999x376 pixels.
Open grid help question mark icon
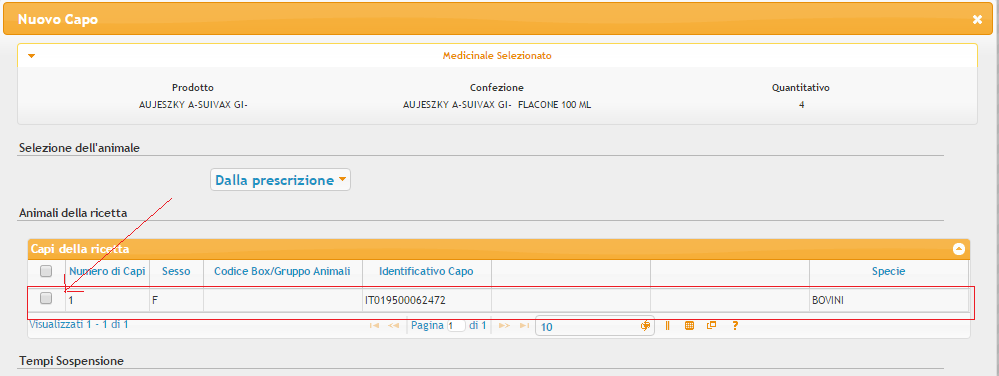pyautogui.click(x=735, y=326)
